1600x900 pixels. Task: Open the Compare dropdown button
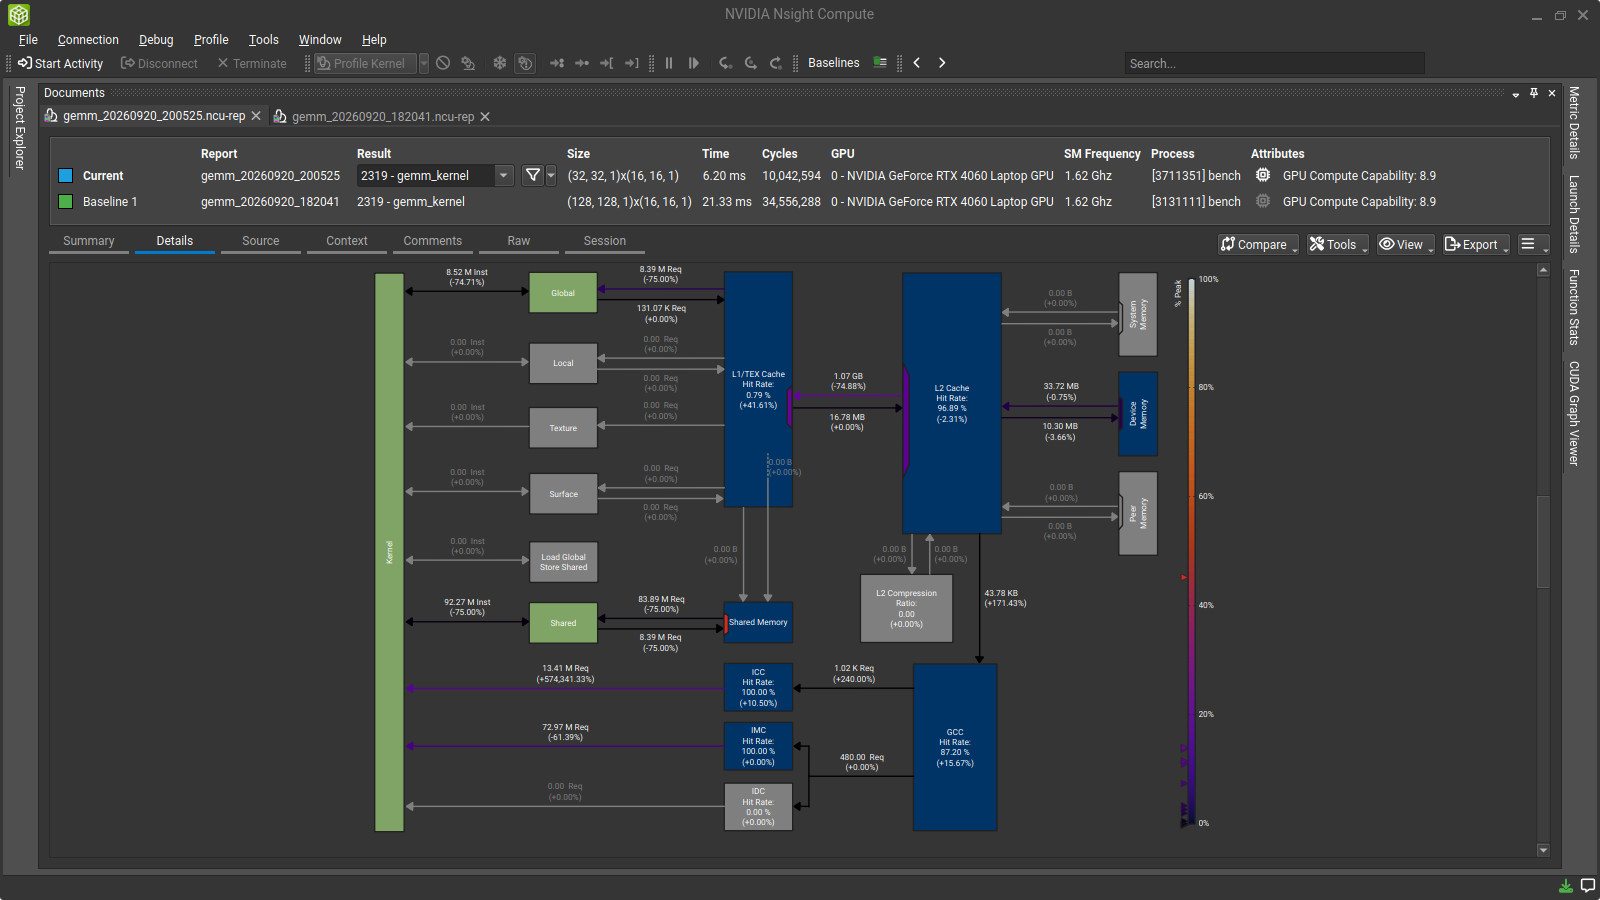tap(1258, 245)
